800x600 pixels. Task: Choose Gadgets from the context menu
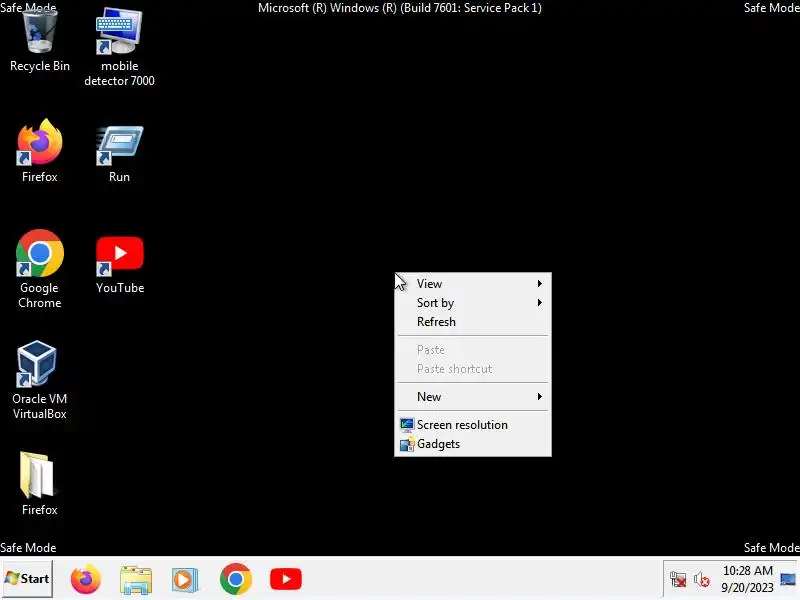point(473,444)
